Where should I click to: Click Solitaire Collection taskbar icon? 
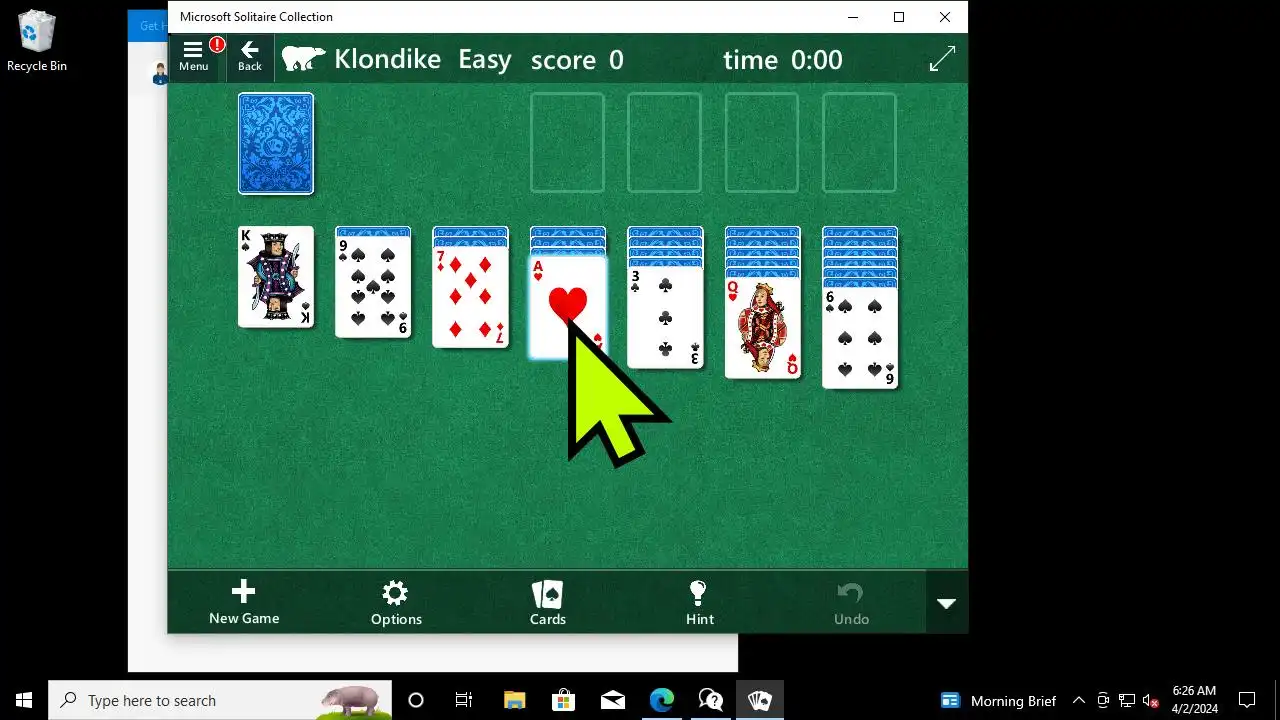759,700
